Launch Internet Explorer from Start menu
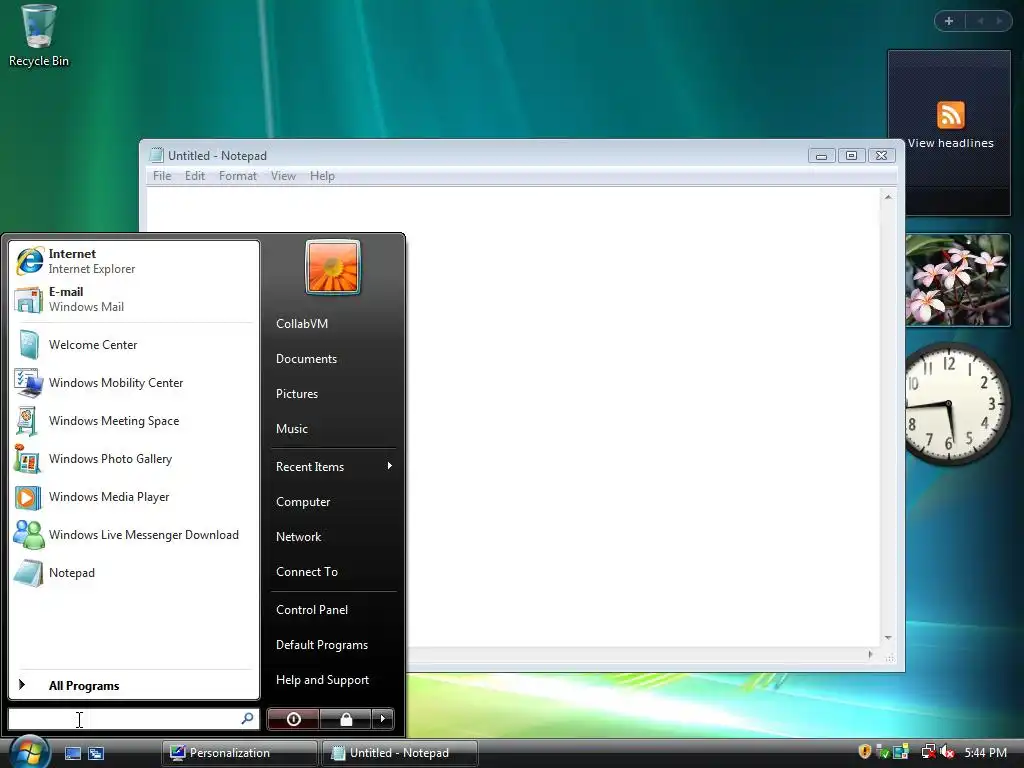Screen dimensions: 1024x768 point(134,261)
